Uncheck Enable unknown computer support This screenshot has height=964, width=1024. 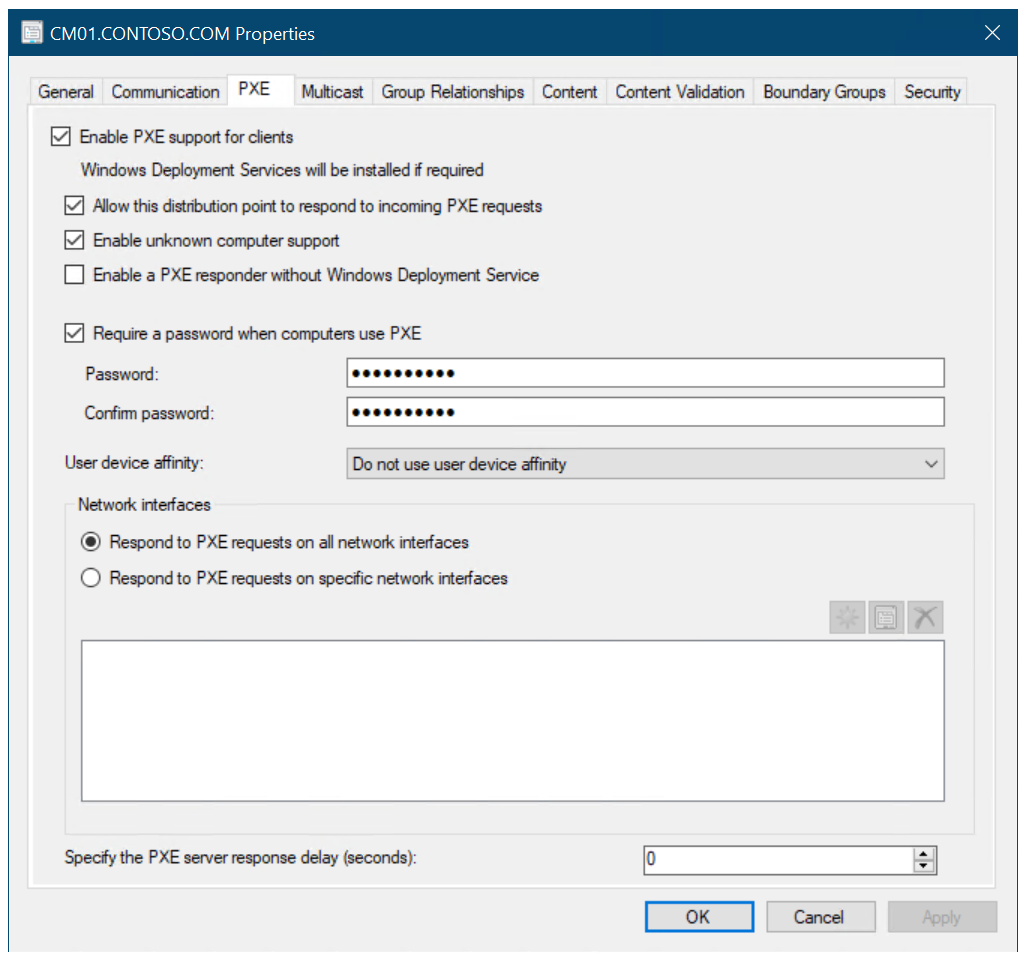tap(74, 241)
